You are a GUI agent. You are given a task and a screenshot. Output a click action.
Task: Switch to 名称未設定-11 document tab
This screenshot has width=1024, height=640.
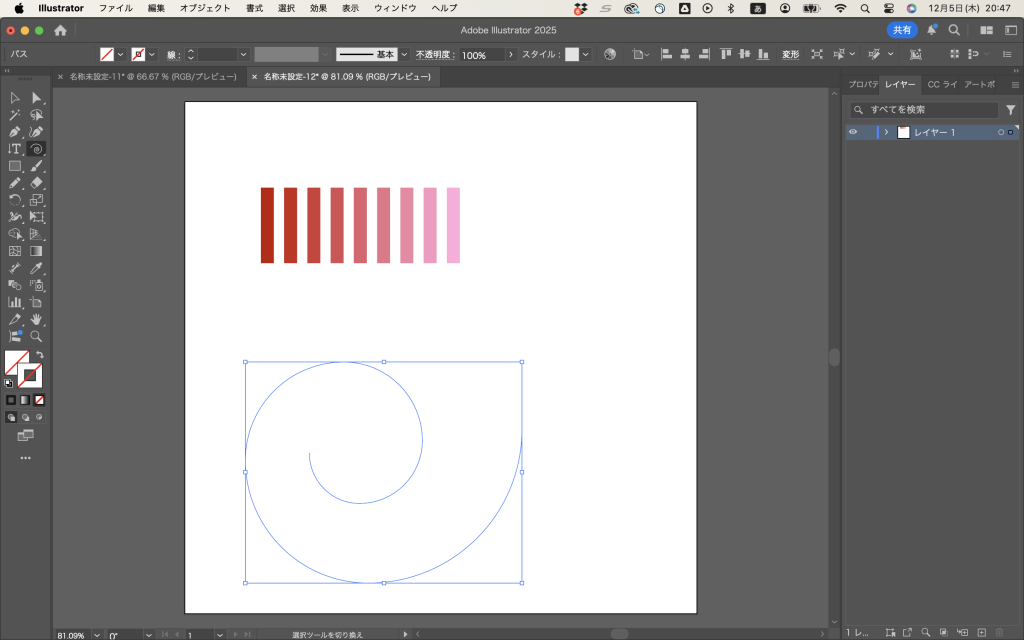[x=152, y=76]
